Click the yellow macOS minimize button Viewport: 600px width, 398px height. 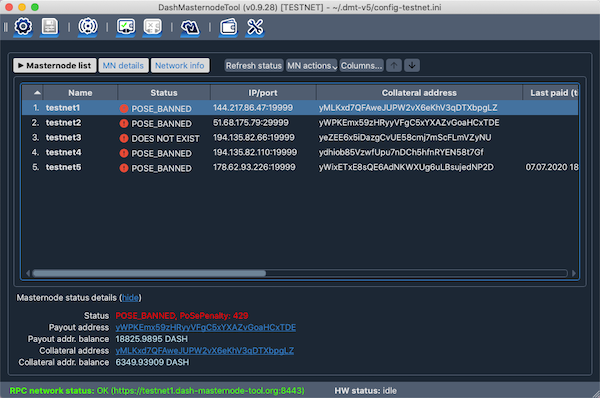[22, 7]
